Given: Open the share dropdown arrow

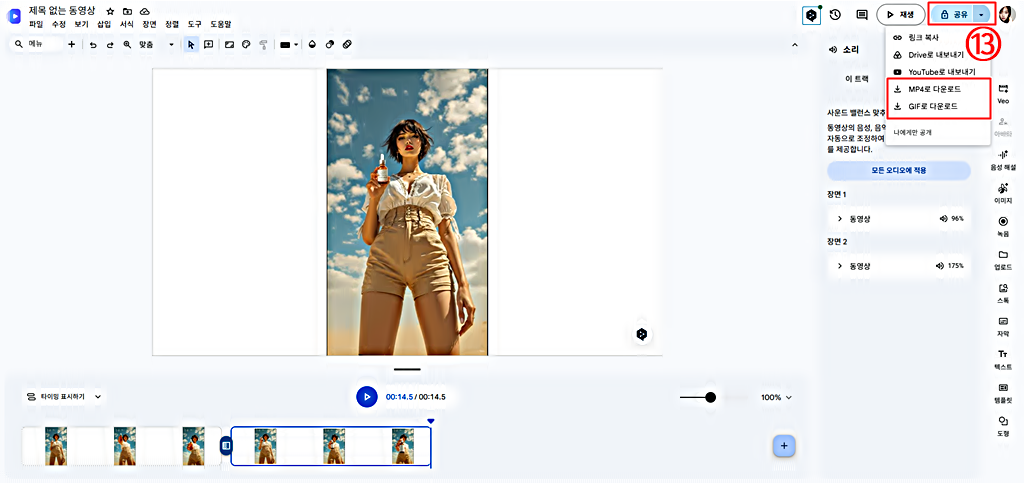Looking at the screenshot, I should click(x=982, y=14).
